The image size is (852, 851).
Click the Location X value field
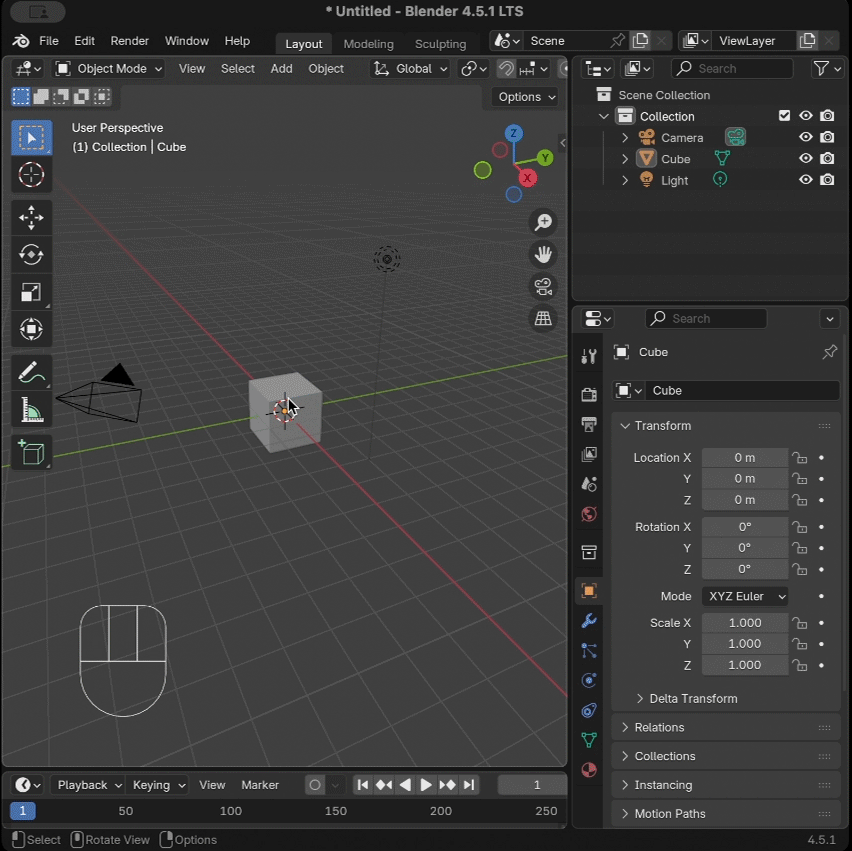pyautogui.click(x=745, y=458)
